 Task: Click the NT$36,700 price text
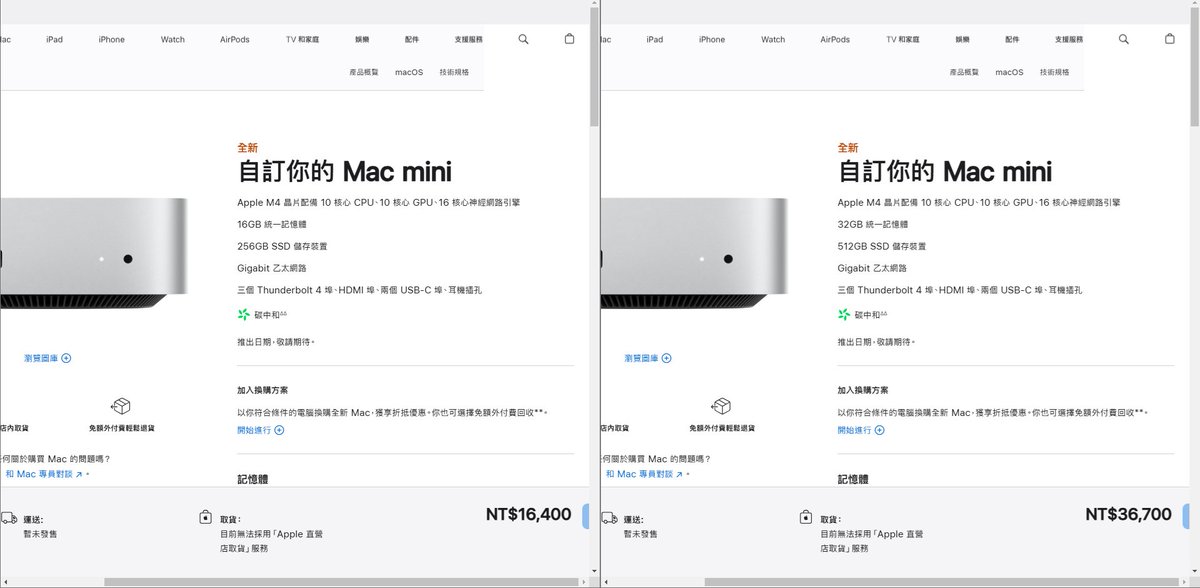1128,515
